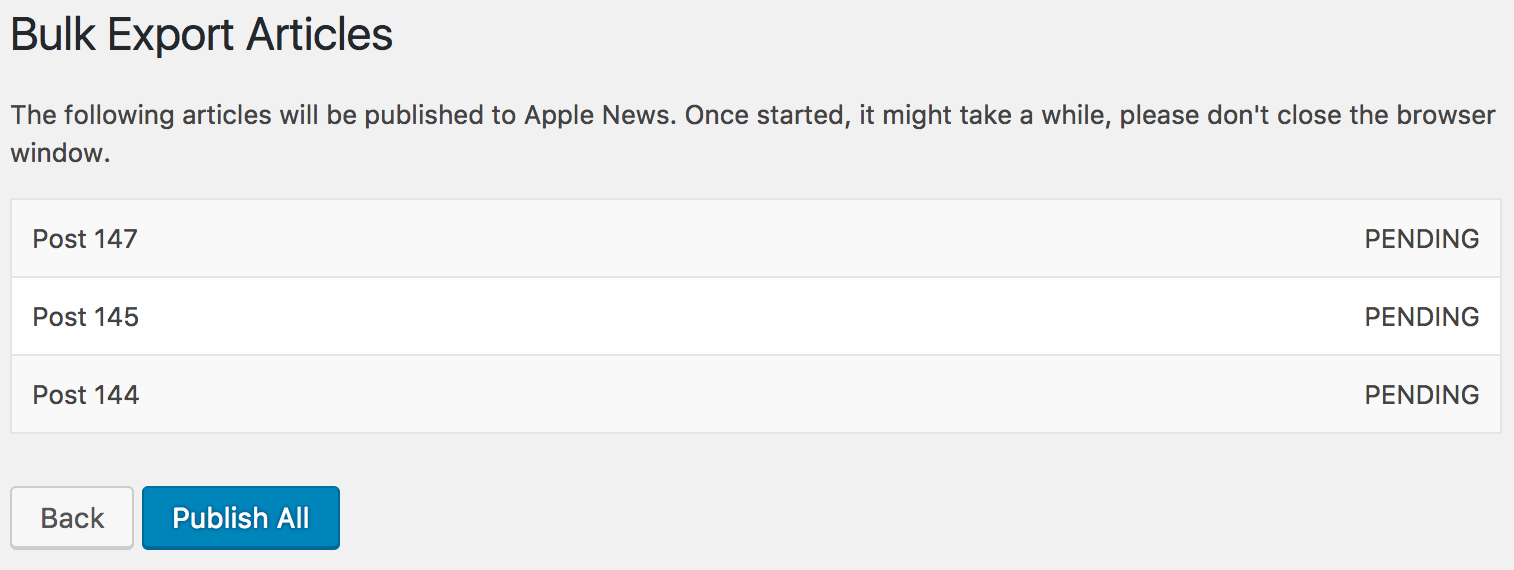Go back using the Back button

click(x=72, y=518)
